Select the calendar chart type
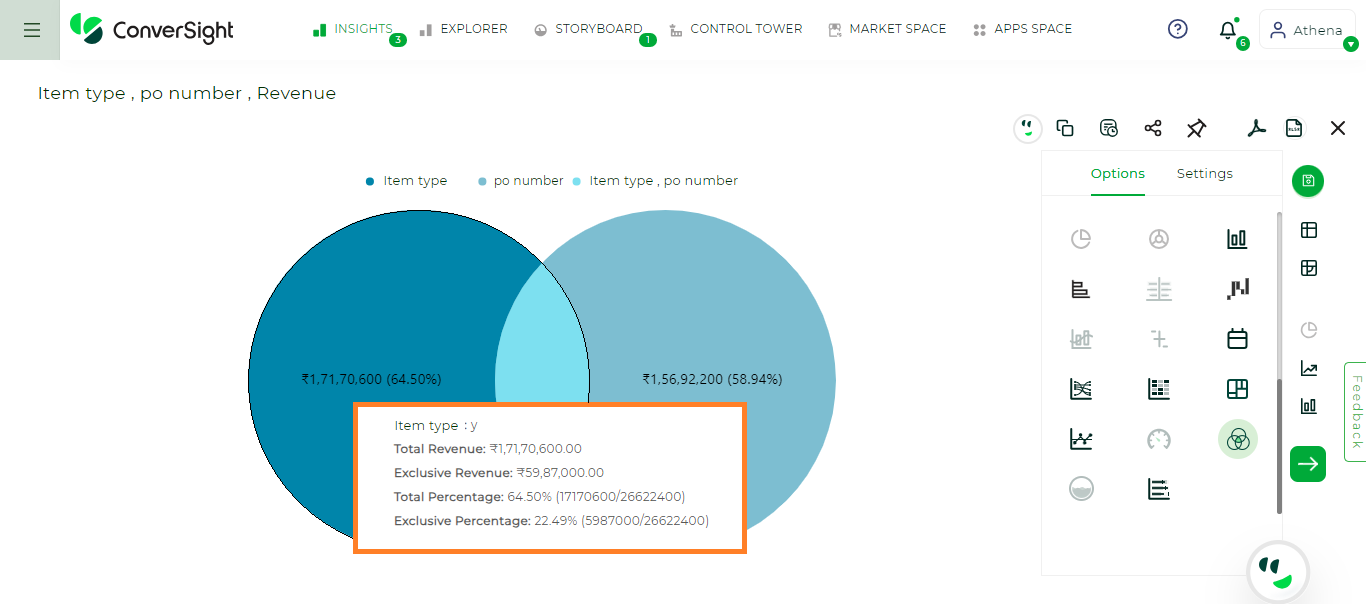This screenshot has height=604, width=1366. tap(1237, 339)
